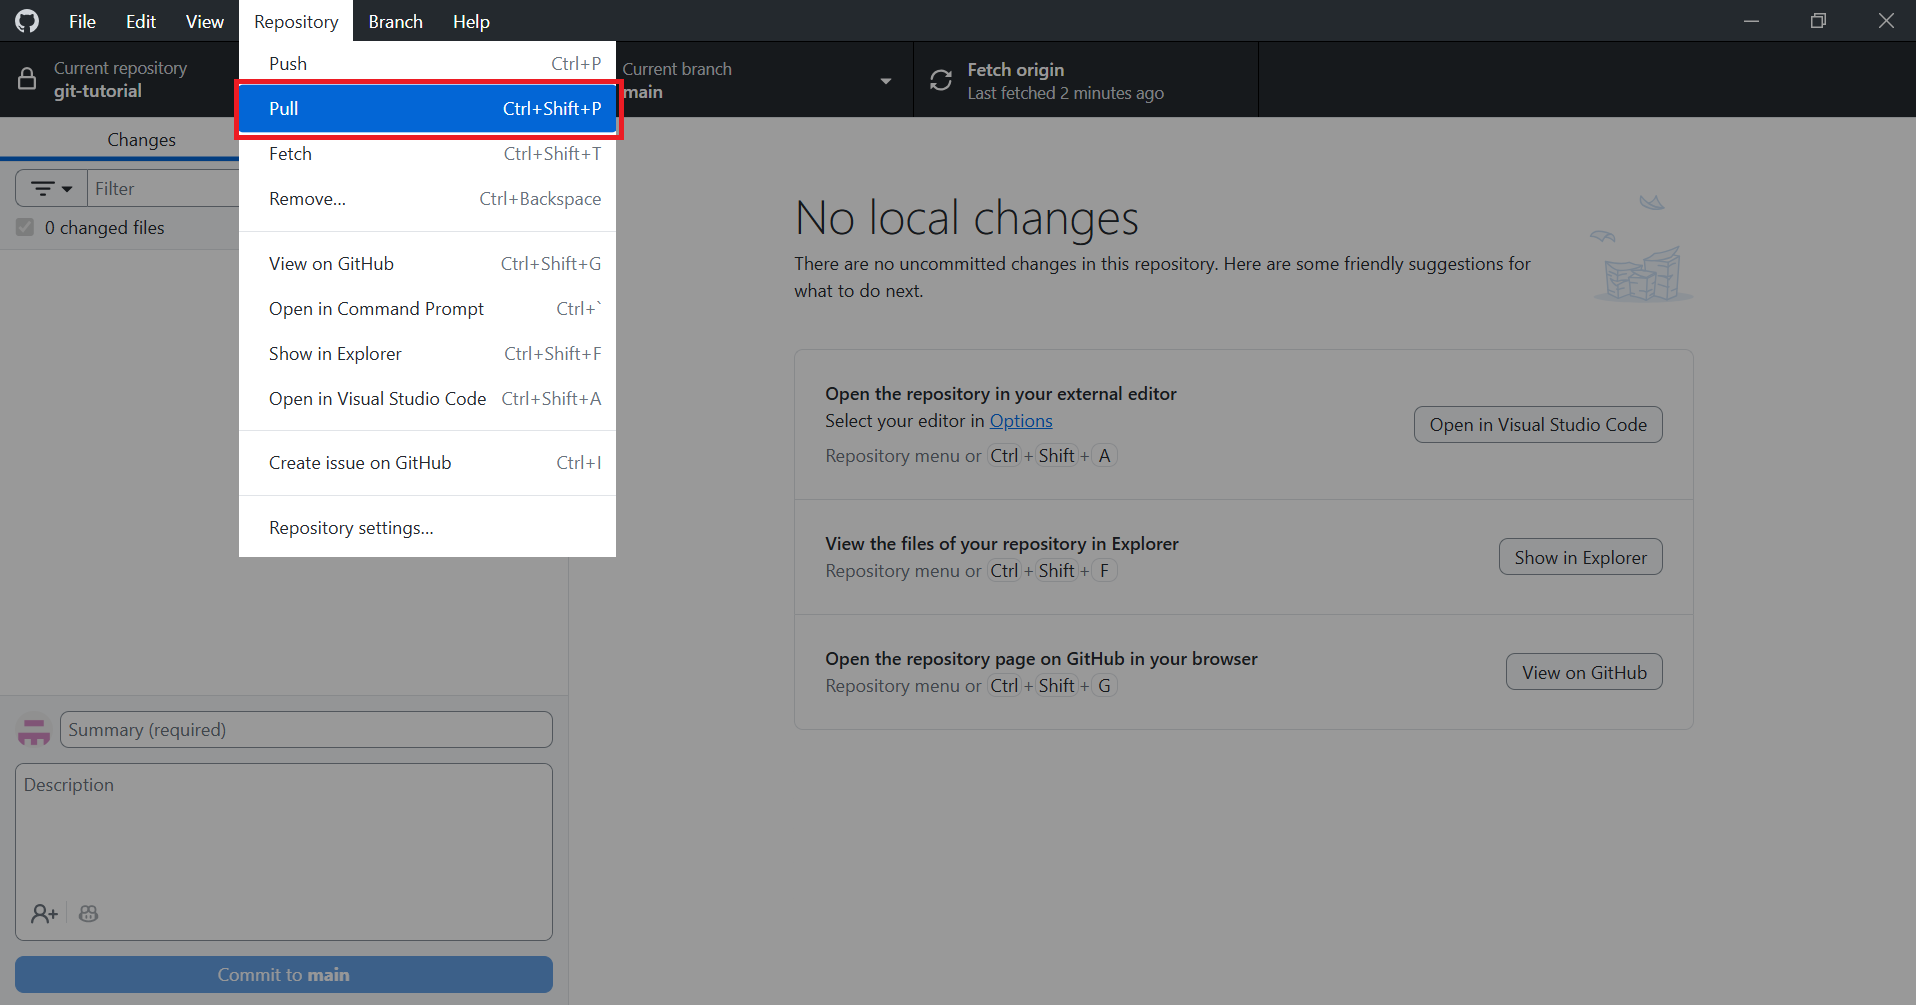Choose the Open in Visual Studio Code menu entry
This screenshot has width=1916, height=1005.
tap(427, 399)
